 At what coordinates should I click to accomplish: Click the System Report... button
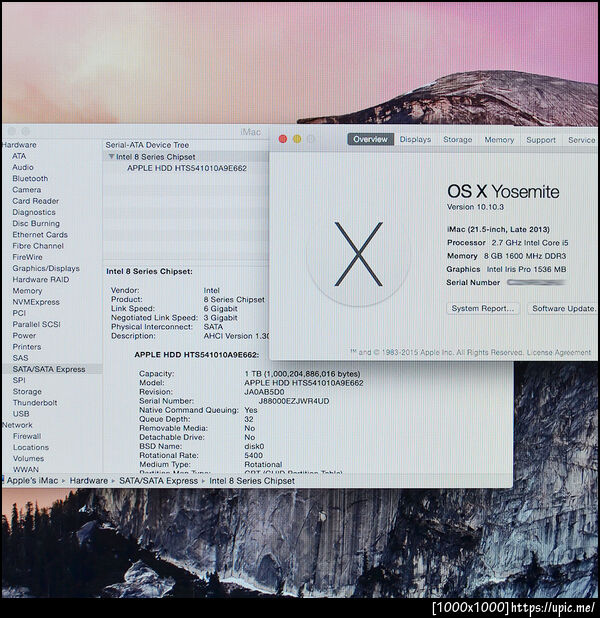coord(483,308)
